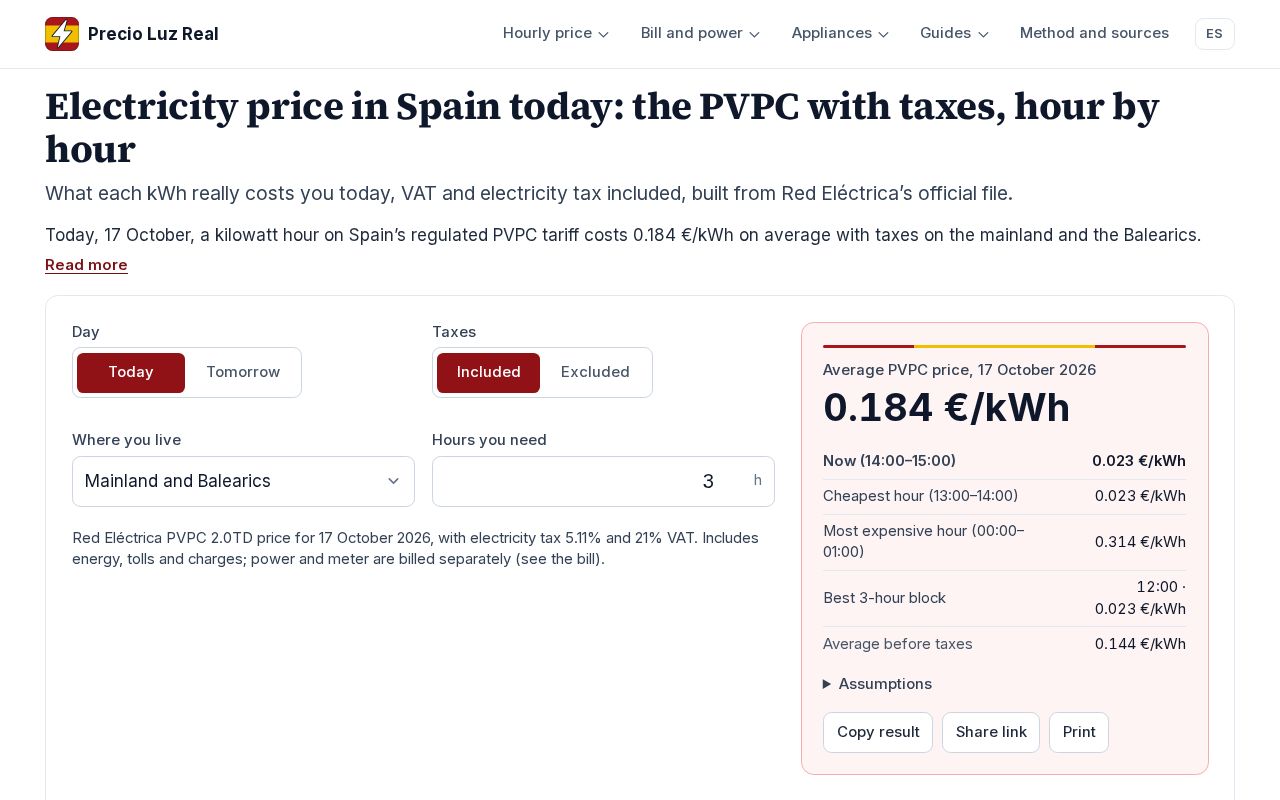Follow the Read more link

click(86, 265)
